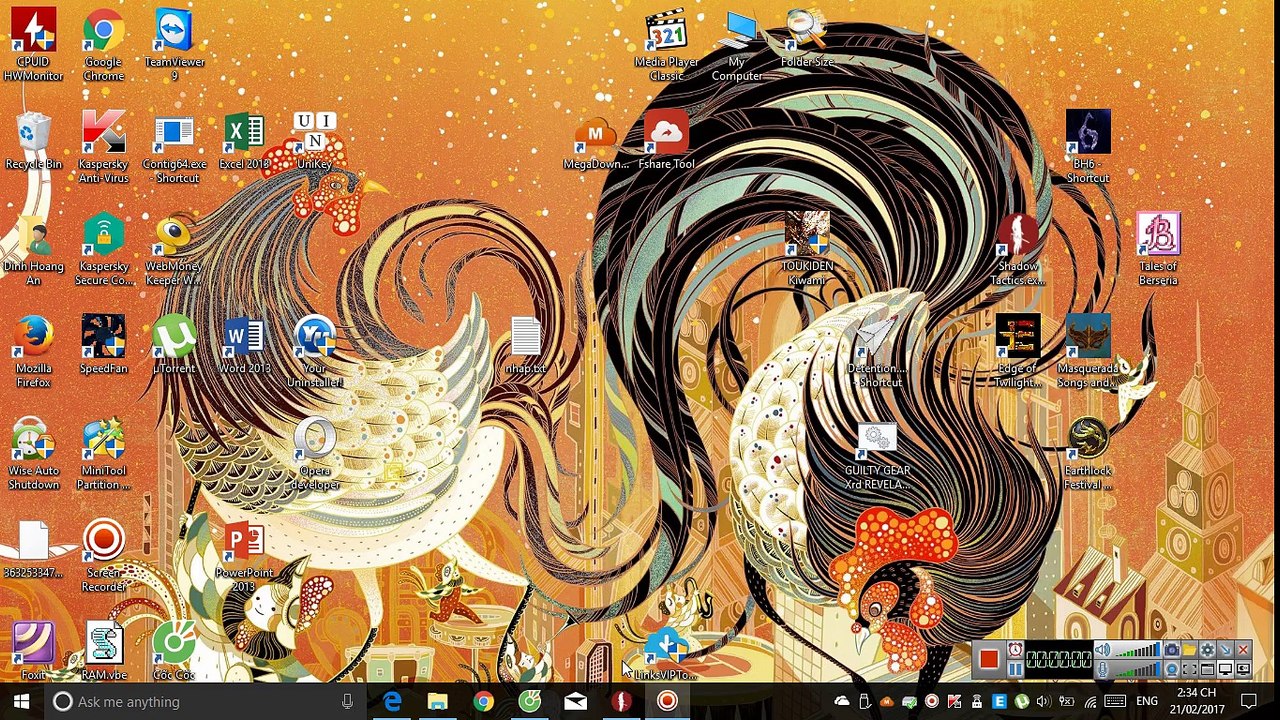Image resolution: width=1280 pixels, height=720 pixels.
Task: Toggle the recorder speaker audio icon
Action: point(1103,651)
